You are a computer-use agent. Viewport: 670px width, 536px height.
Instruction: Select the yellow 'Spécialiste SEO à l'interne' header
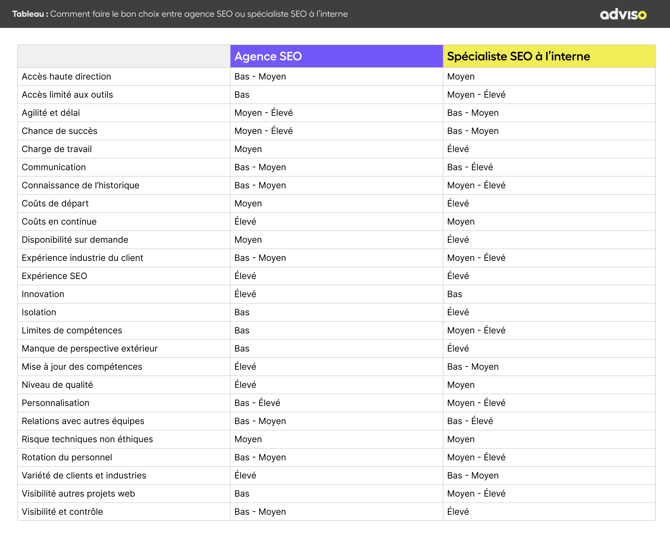point(518,56)
